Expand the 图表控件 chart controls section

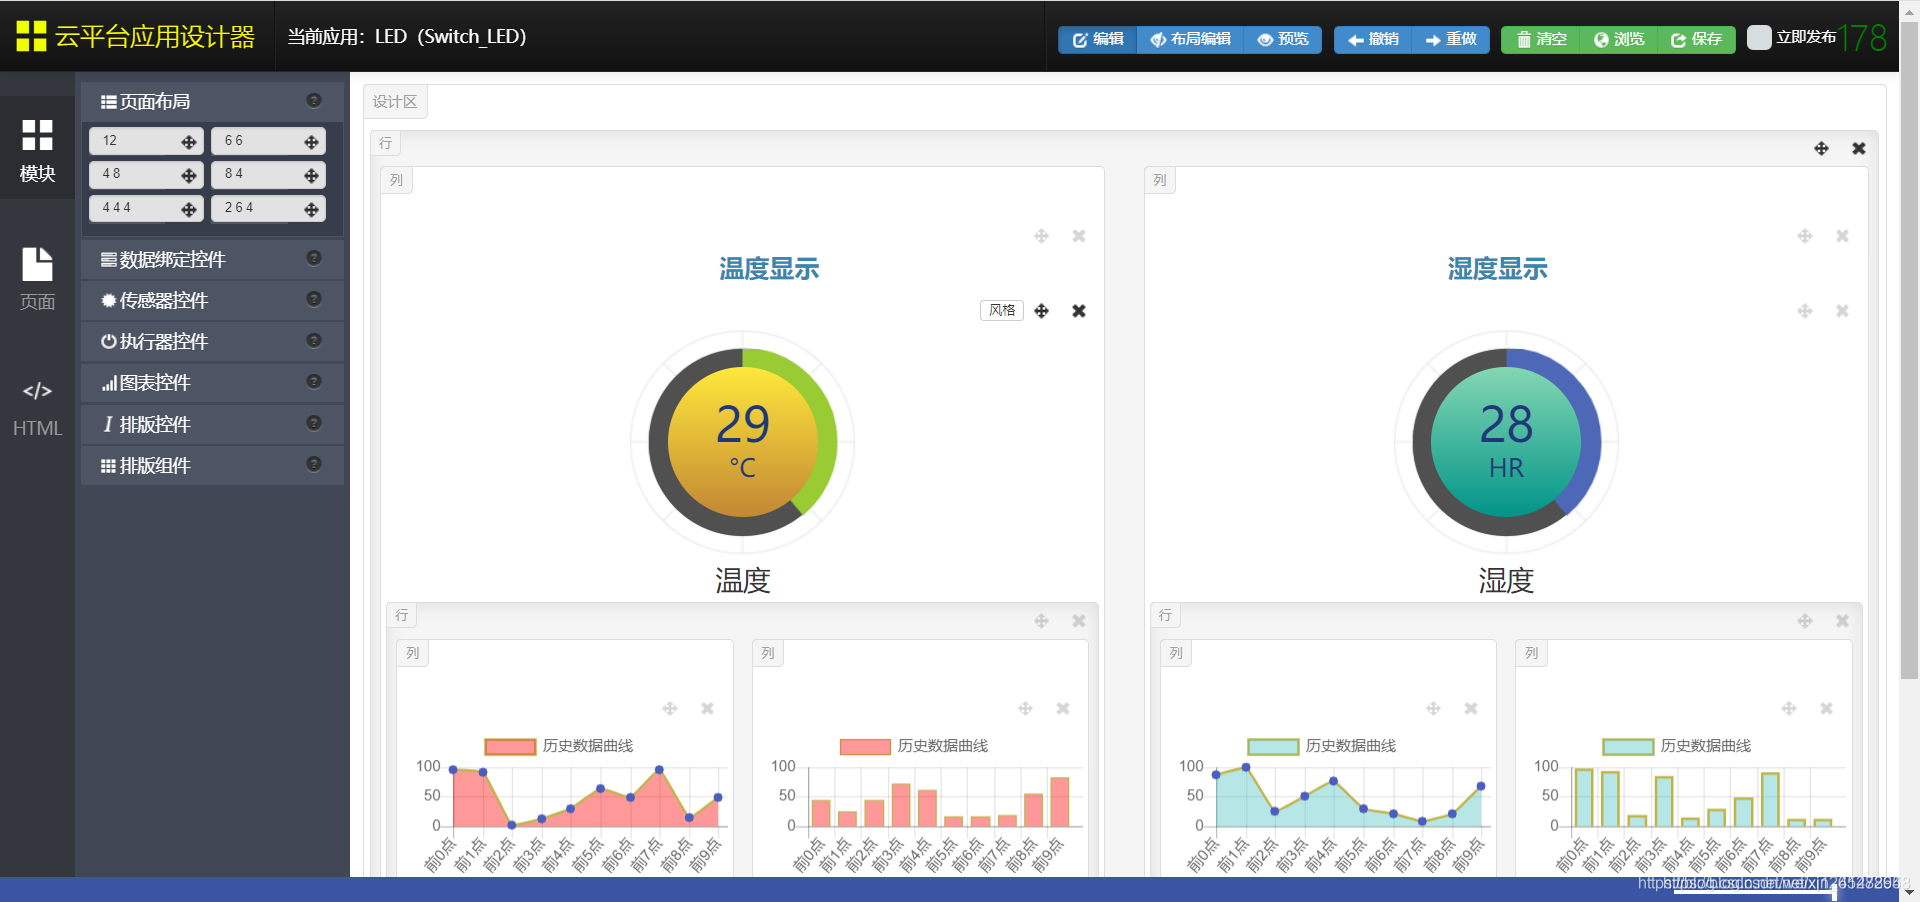(x=212, y=382)
